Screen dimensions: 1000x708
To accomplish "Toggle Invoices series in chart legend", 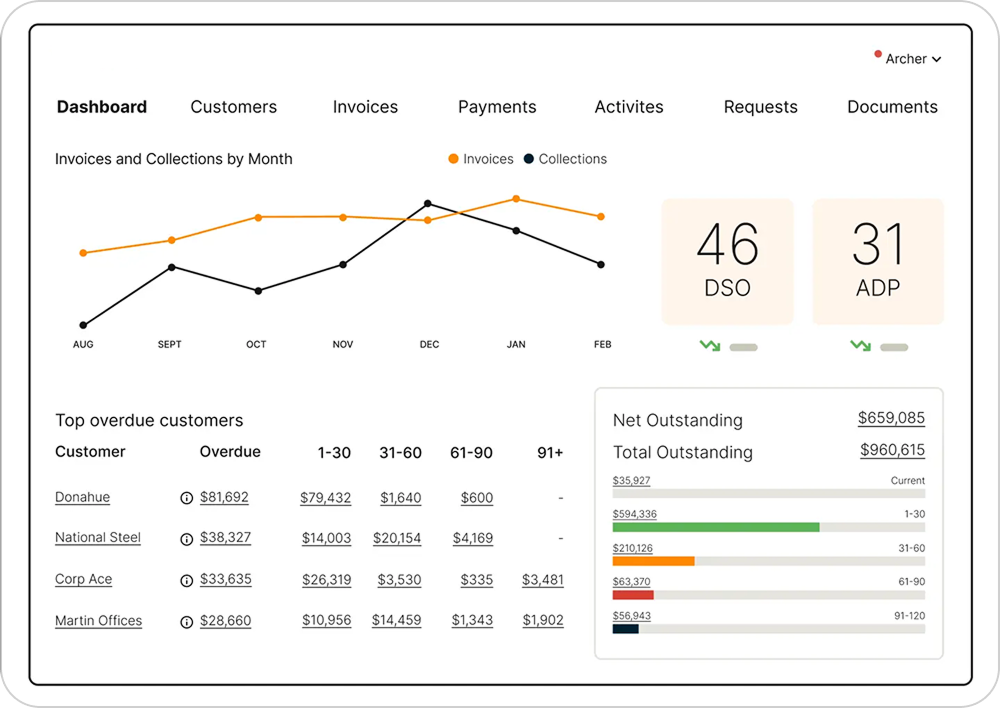I will click(480, 159).
